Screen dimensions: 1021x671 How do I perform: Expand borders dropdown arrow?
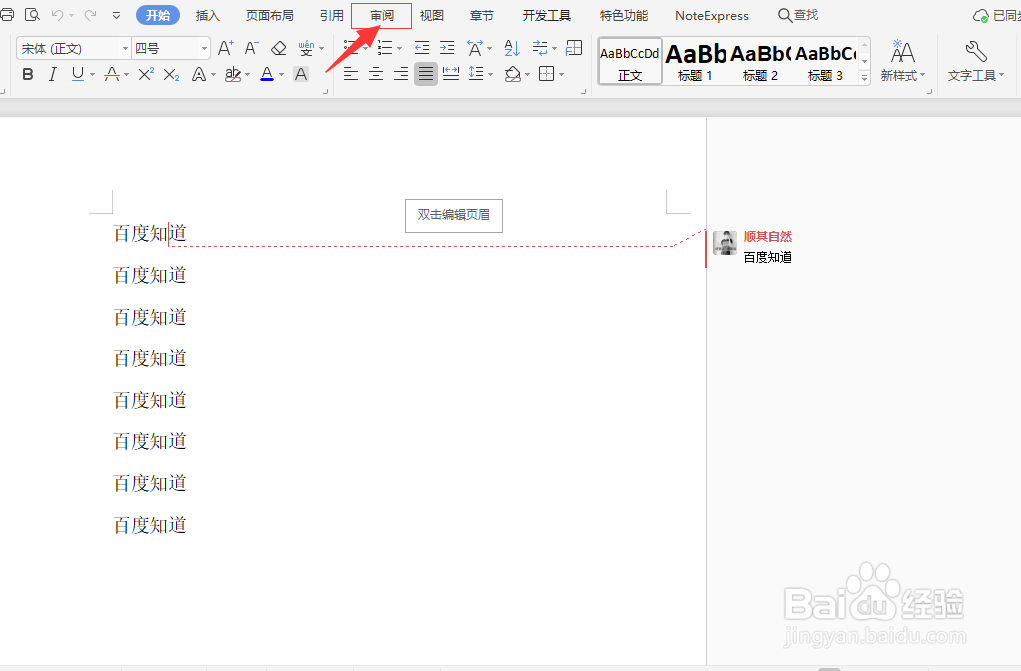(561, 74)
